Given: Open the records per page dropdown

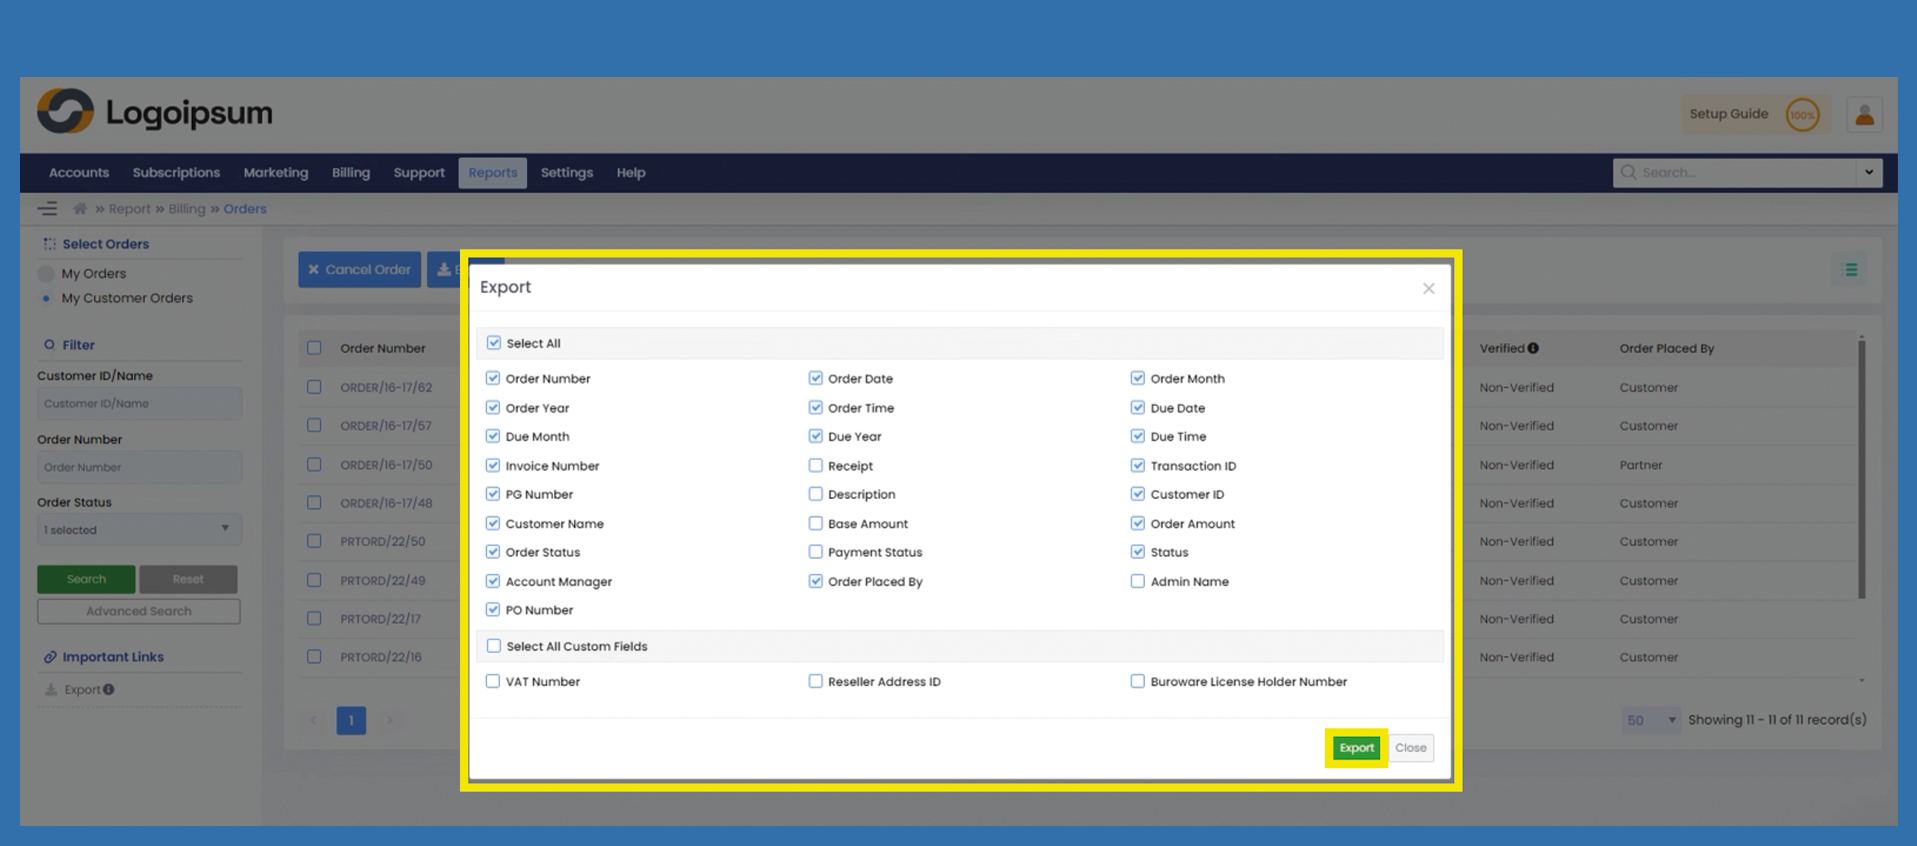Looking at the screenshot, I should click(x=1650, y=720).
